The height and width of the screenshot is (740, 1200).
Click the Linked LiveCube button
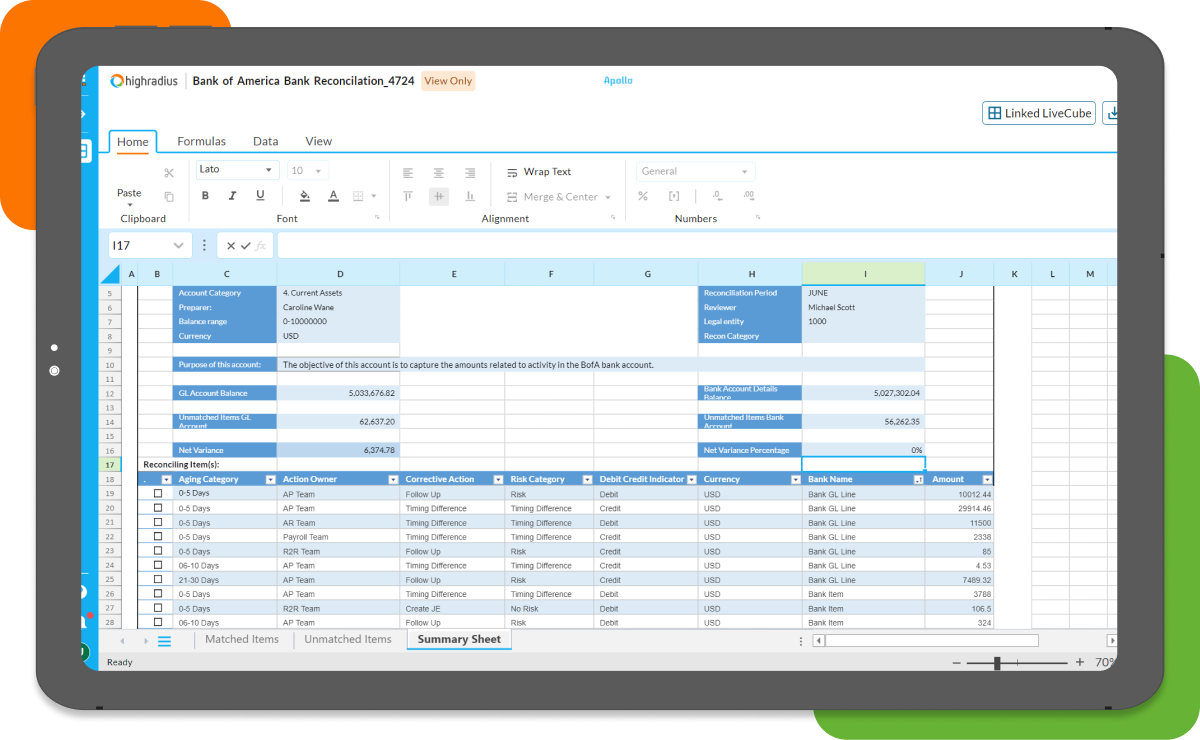pyautogui.click(x=1039, y=113)
